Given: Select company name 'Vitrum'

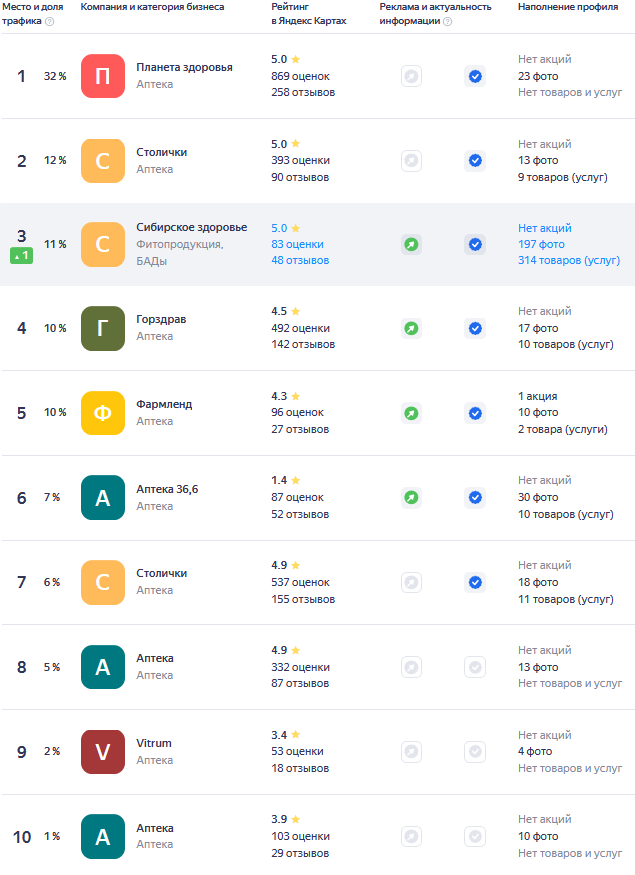Looking at the screenshot, I should point(154,743).
